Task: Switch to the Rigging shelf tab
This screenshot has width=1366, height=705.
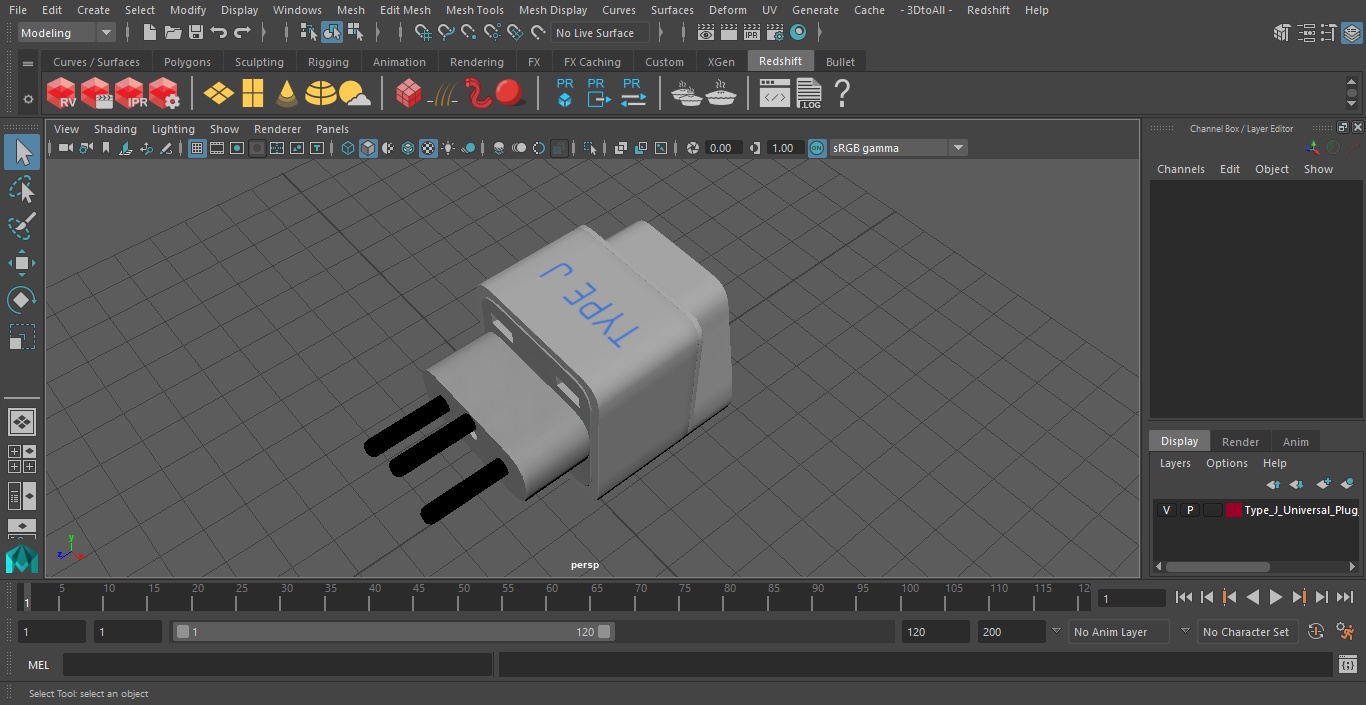Action: [x=328, y=62]
